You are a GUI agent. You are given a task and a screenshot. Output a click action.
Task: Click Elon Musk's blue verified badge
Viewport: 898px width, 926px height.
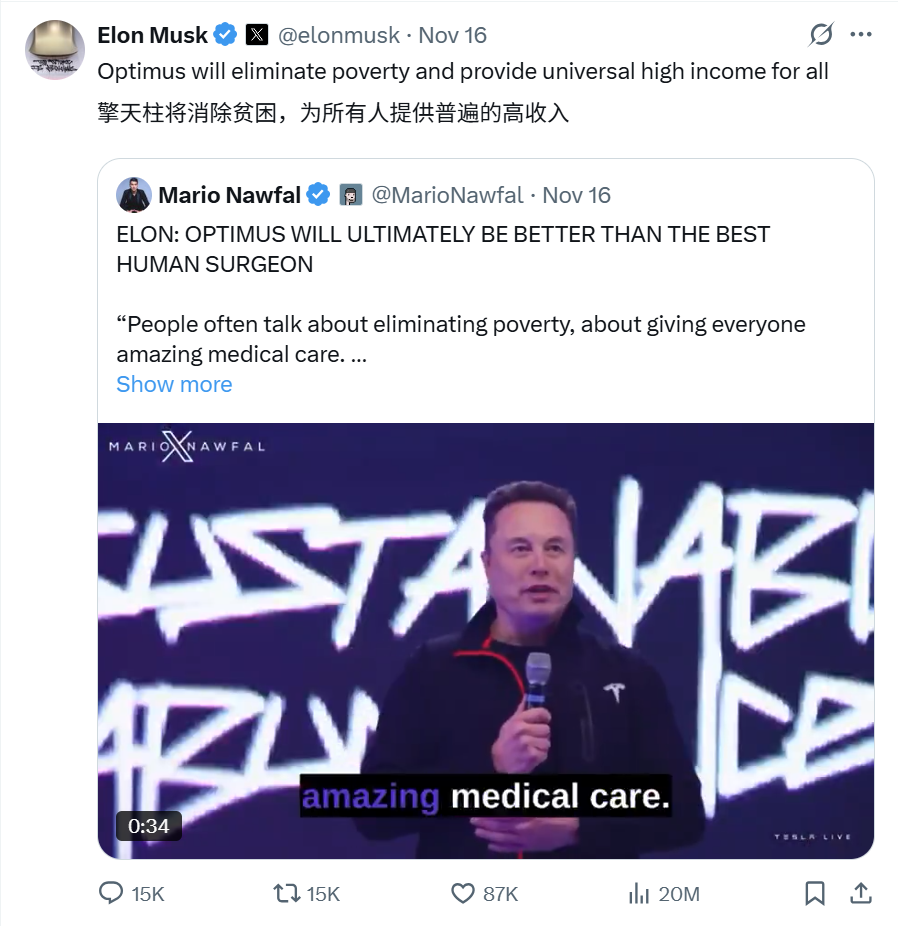tap(225, 35)
